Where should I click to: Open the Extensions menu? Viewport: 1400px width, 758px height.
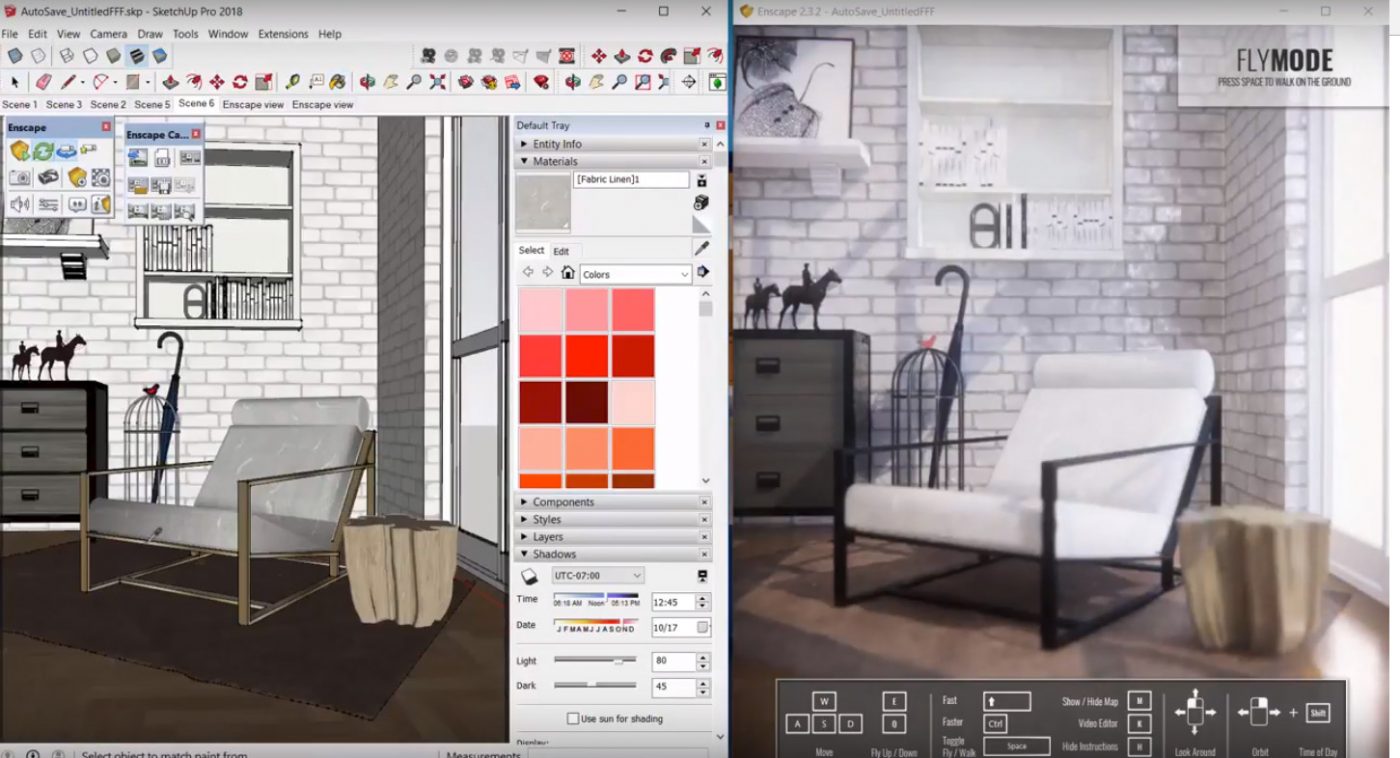pyautogui.click(x=283, y=34)
